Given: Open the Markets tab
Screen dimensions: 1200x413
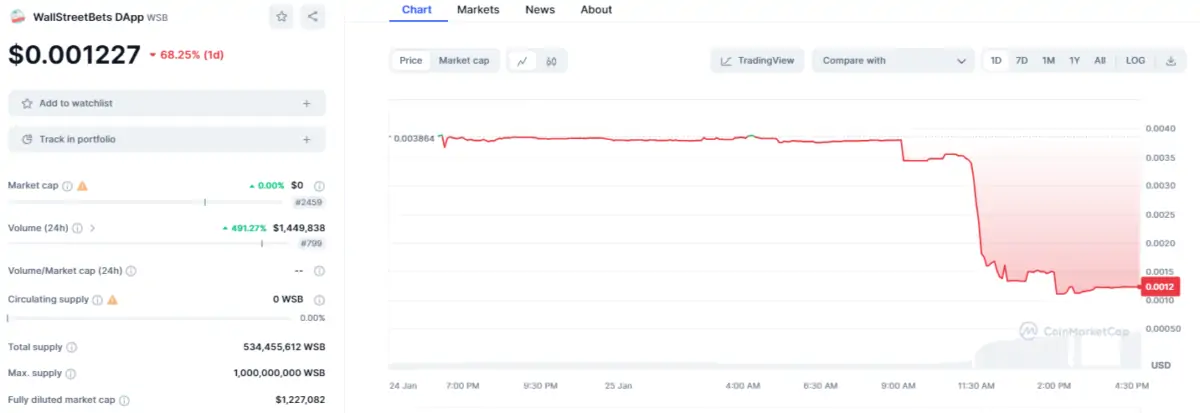Looking at the screenshot, I should tap(478, 10).
